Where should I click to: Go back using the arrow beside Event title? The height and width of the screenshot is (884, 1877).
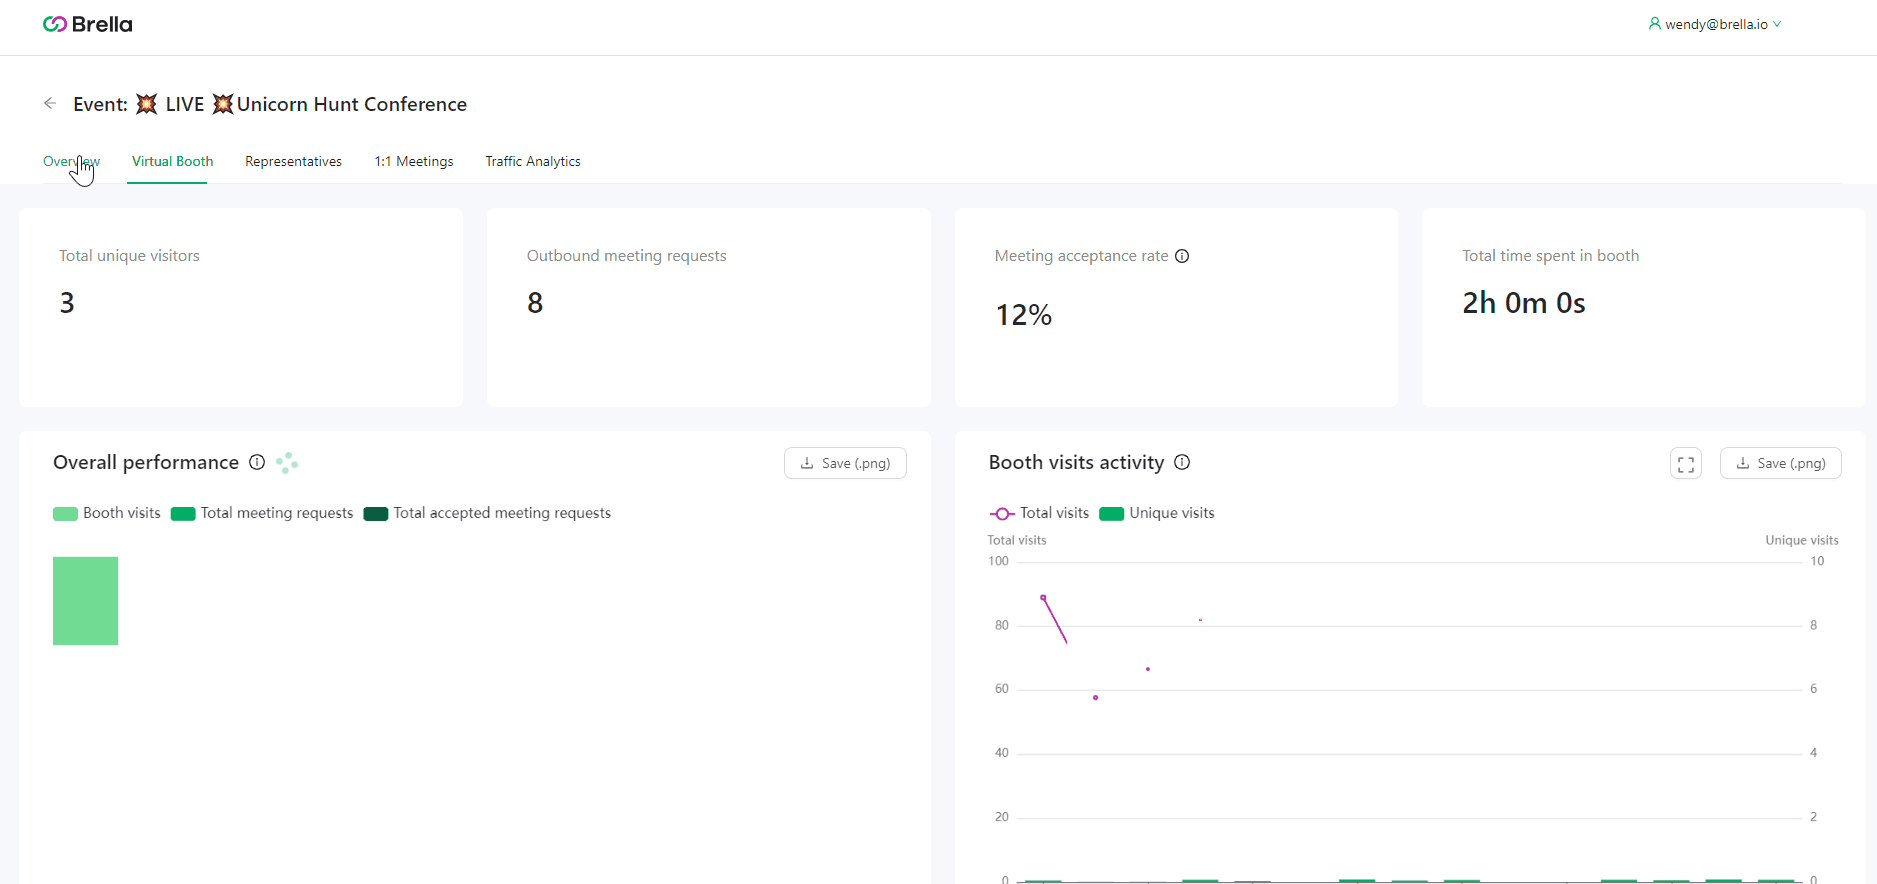coord(50,103)
